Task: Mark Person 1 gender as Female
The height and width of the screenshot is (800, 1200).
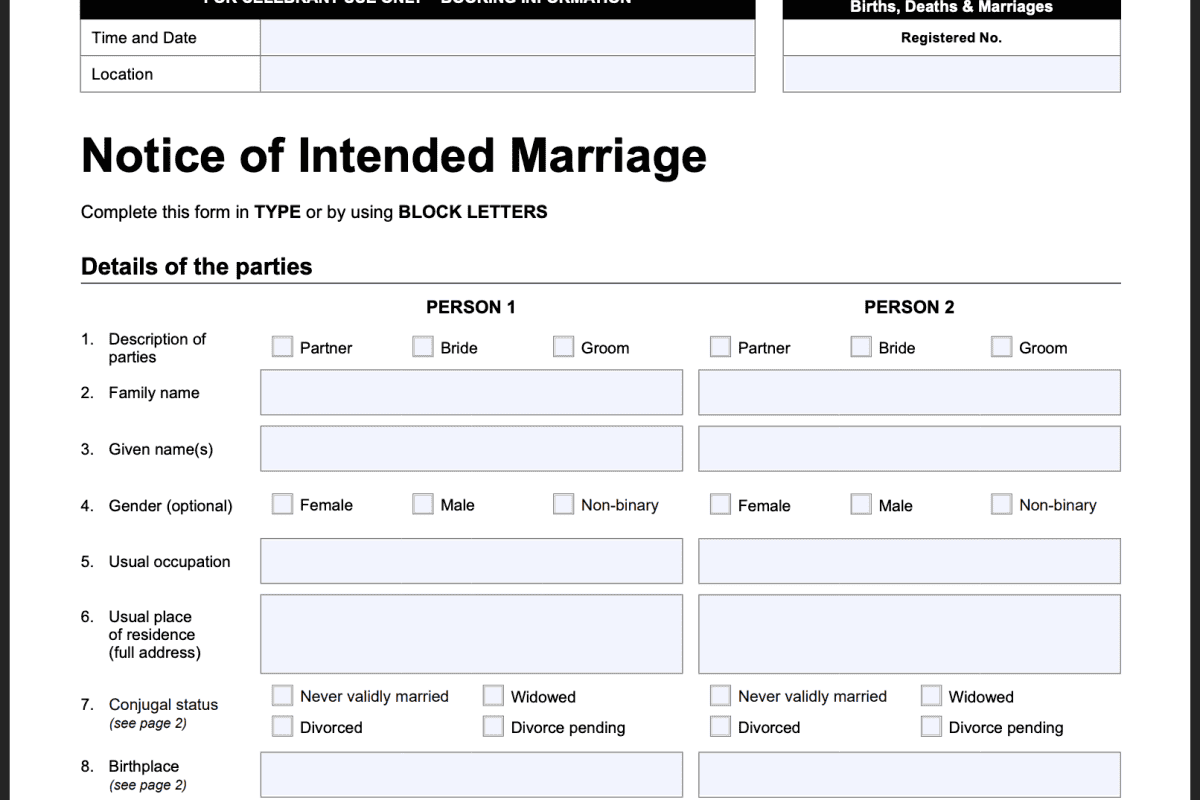Action: point(282,504)
